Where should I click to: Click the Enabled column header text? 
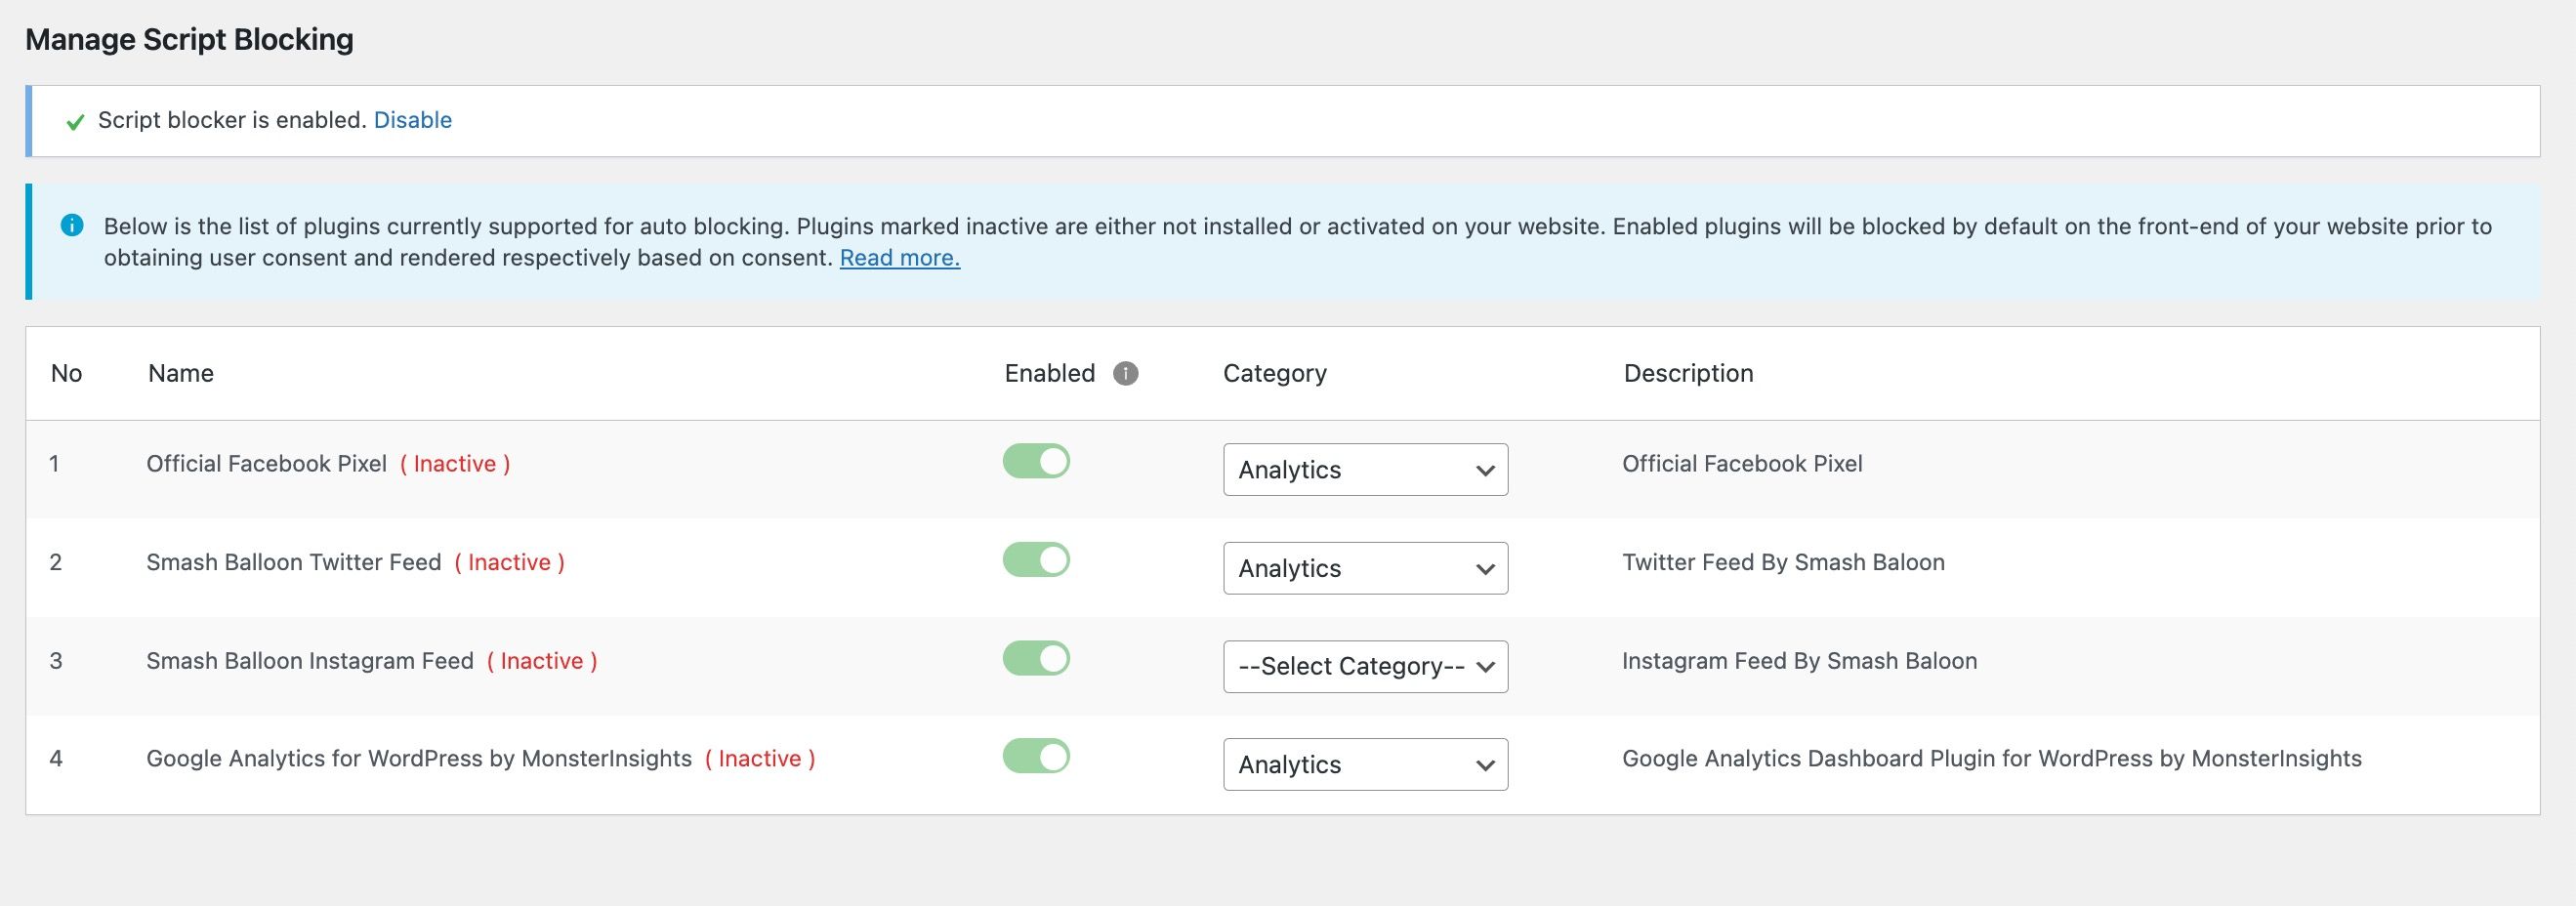[x=1050, y=373]
